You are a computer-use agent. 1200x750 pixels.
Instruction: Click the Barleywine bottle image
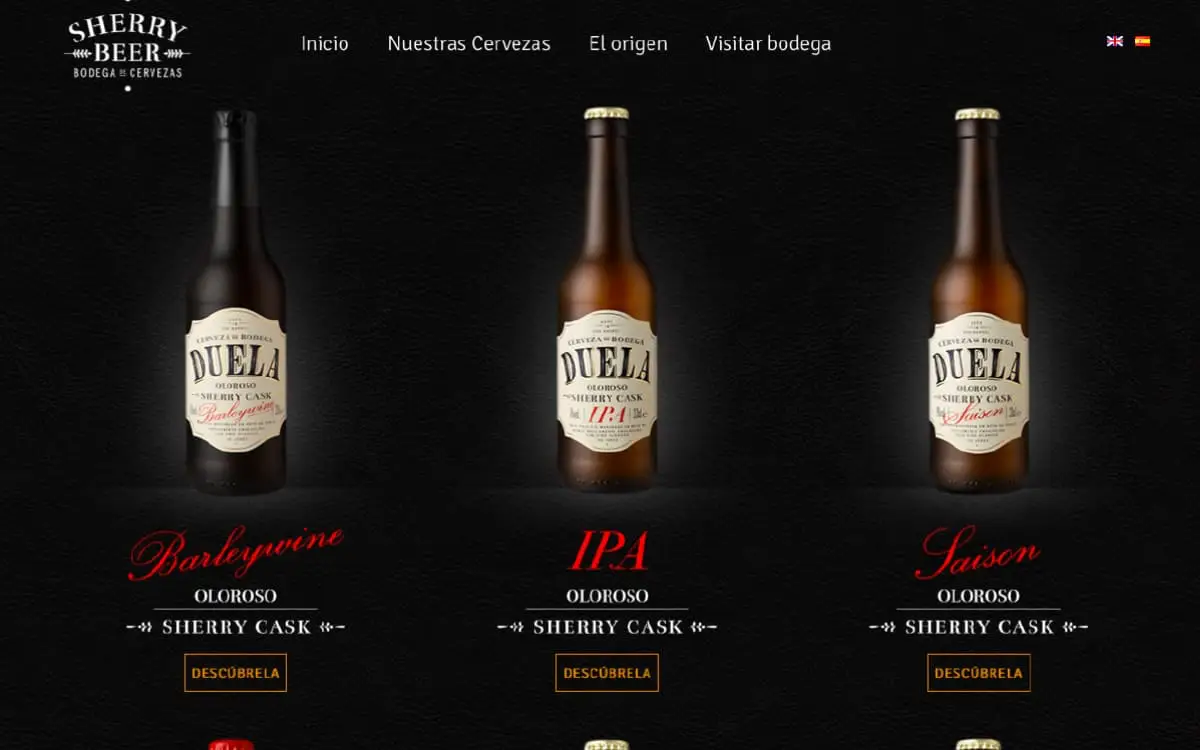tap(236, 302)
